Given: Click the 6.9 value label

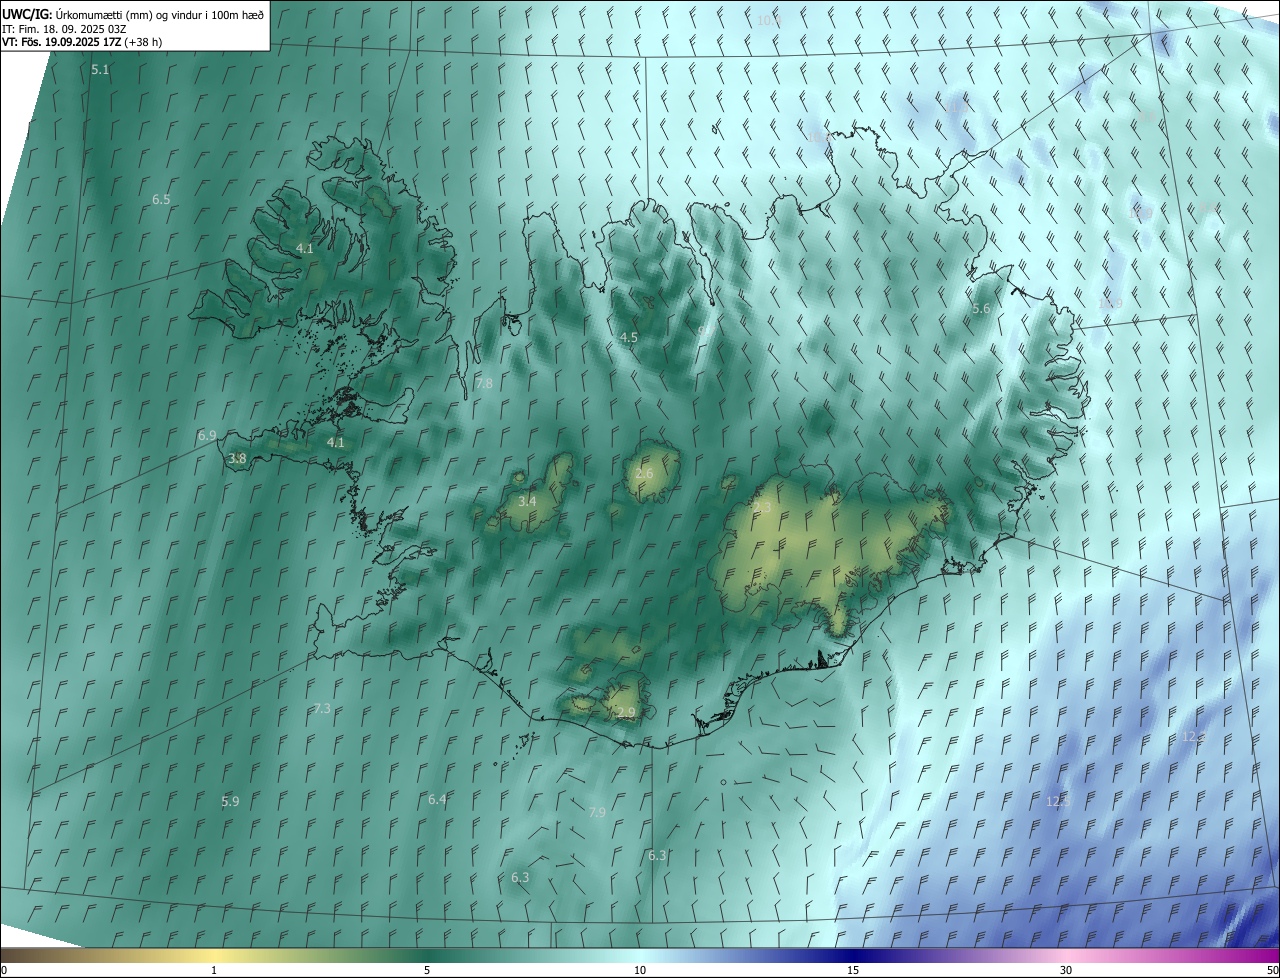Looking at the screenshot, I should pos(207,436).
